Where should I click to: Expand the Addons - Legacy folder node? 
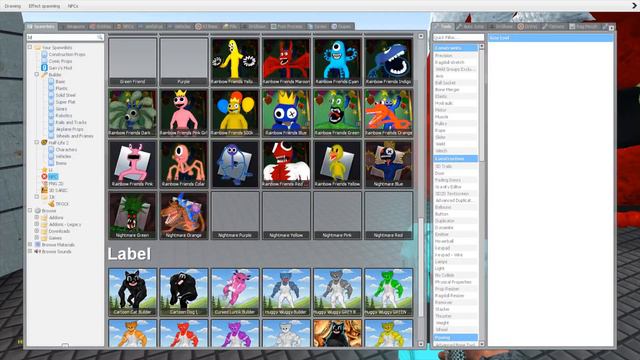pyautogui.click(x=37, y=224)
